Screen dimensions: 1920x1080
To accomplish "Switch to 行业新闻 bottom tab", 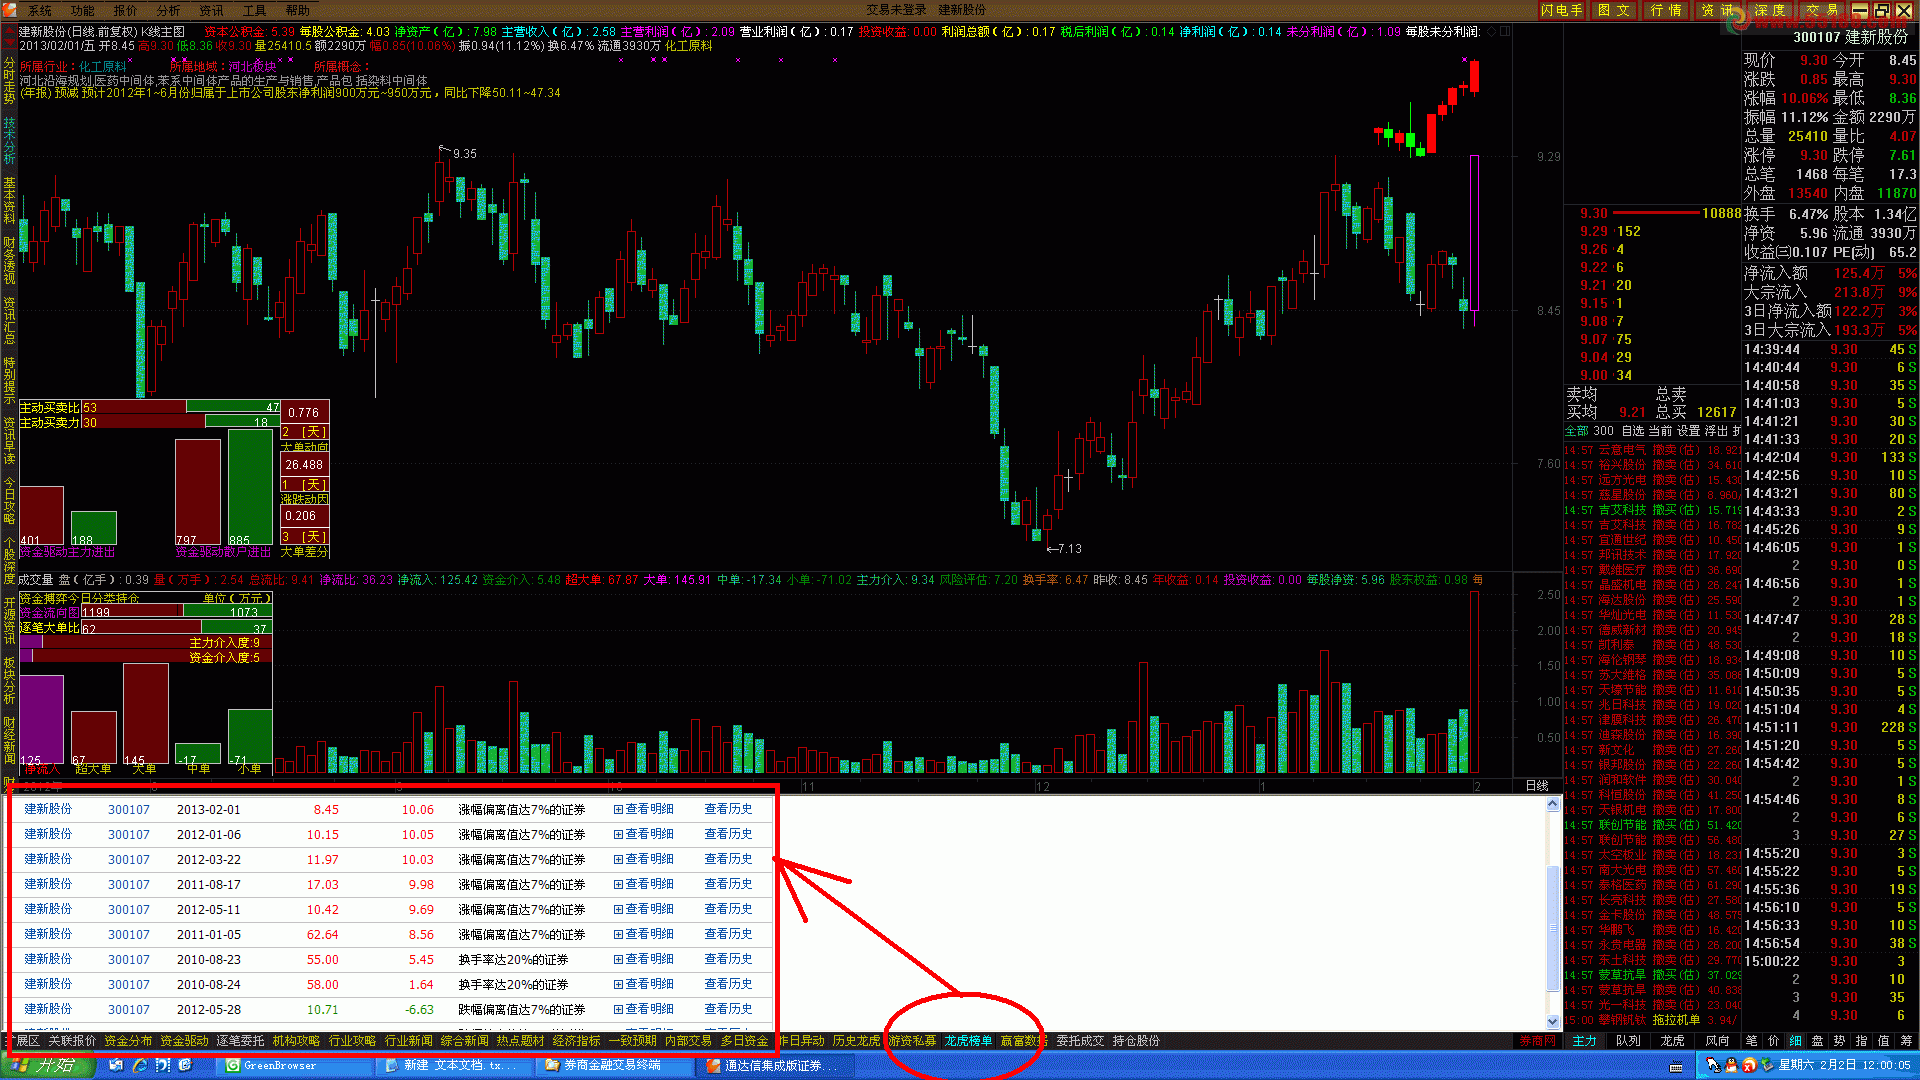I will (408, 1041).
